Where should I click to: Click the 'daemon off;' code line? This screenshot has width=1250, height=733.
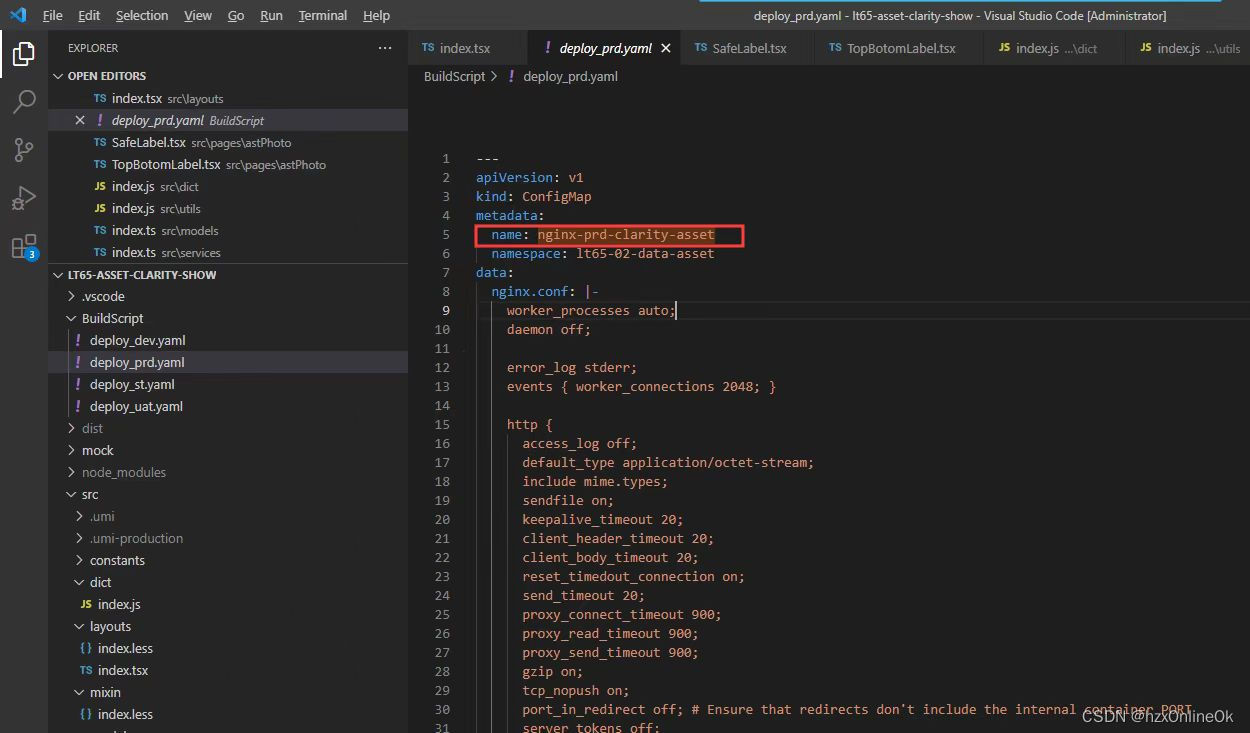[549, 329]
